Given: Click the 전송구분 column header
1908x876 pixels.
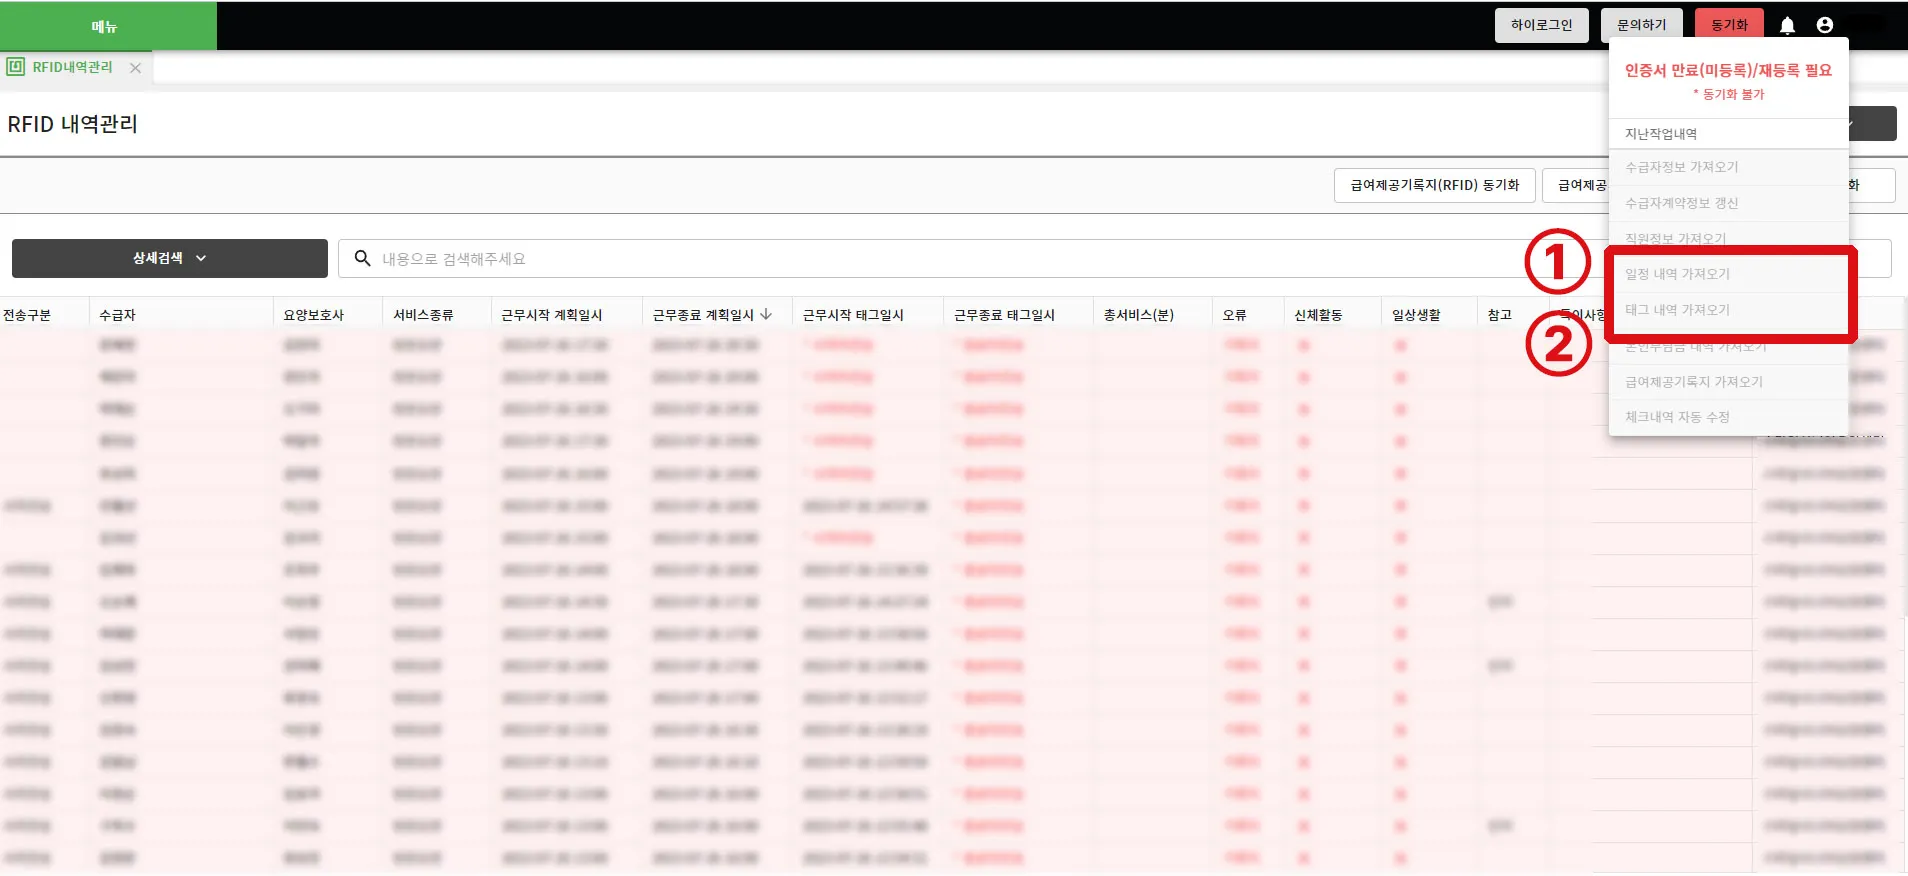Looking at the screenshot, I should pyautogui.click(x=27, y=315).
